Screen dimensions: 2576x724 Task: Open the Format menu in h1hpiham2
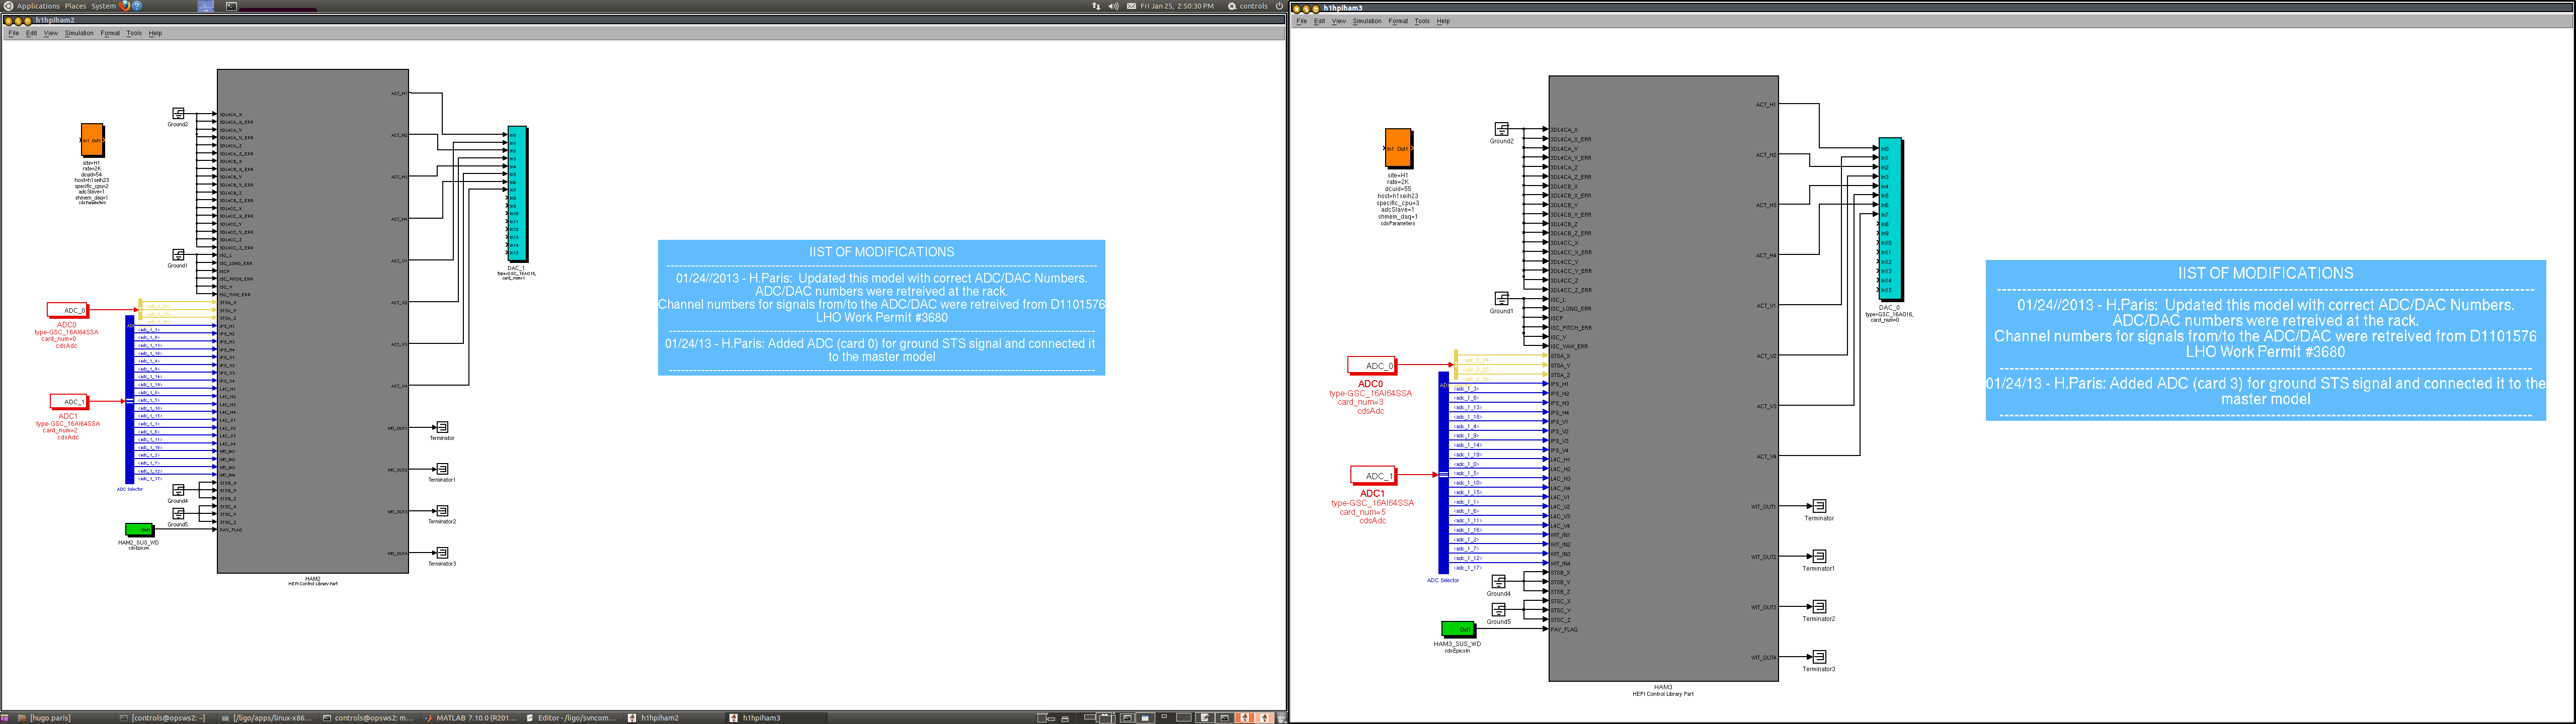pos(110,33)
